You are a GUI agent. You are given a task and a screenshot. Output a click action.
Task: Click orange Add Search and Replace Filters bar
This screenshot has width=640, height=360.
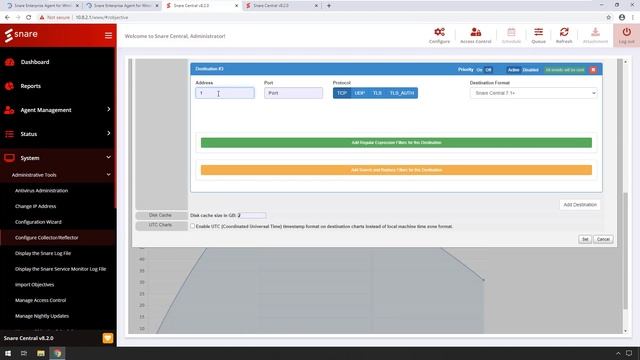396,170
